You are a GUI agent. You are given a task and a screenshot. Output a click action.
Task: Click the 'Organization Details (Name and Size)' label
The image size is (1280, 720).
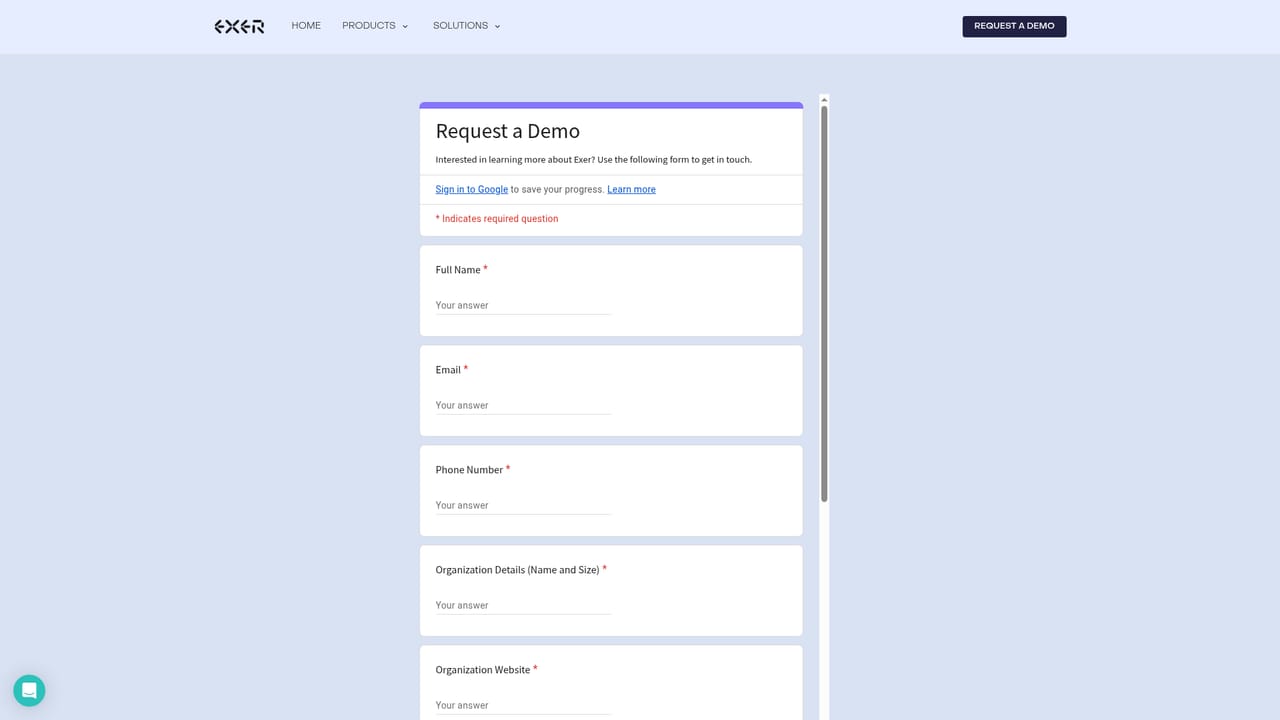click(x=517, y=570)
